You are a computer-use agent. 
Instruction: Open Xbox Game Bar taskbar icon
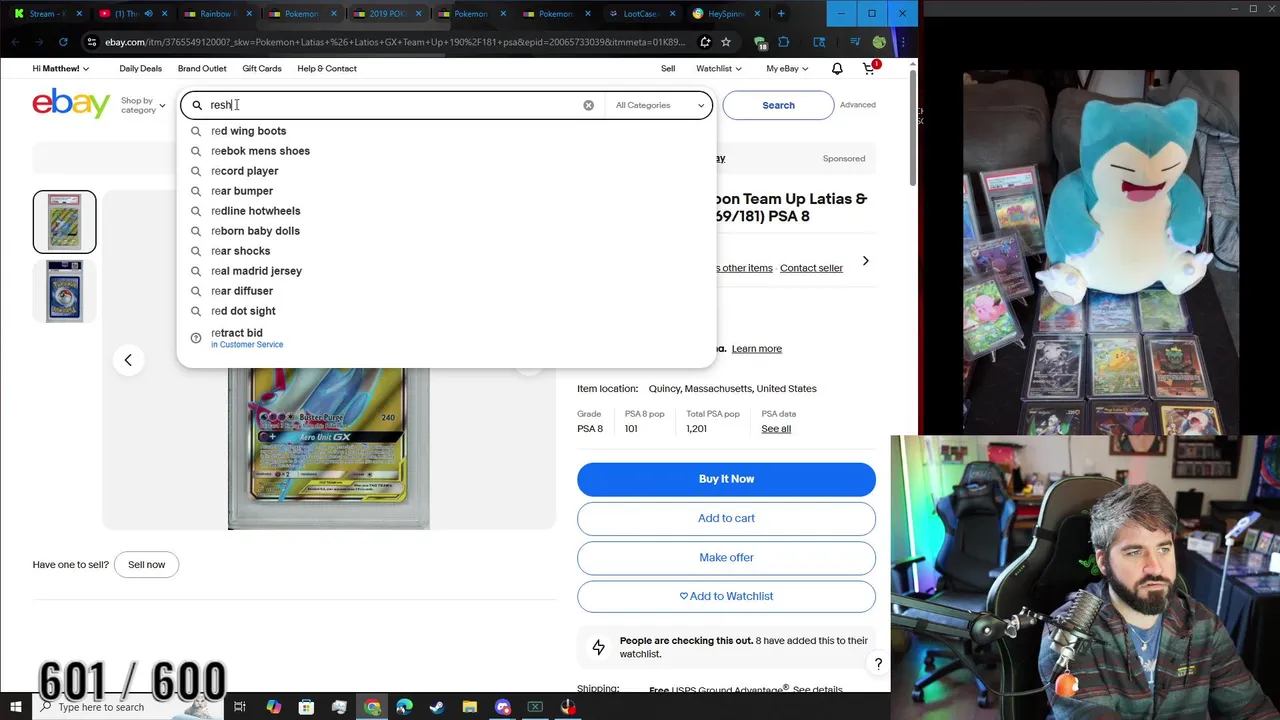point(535,707)
